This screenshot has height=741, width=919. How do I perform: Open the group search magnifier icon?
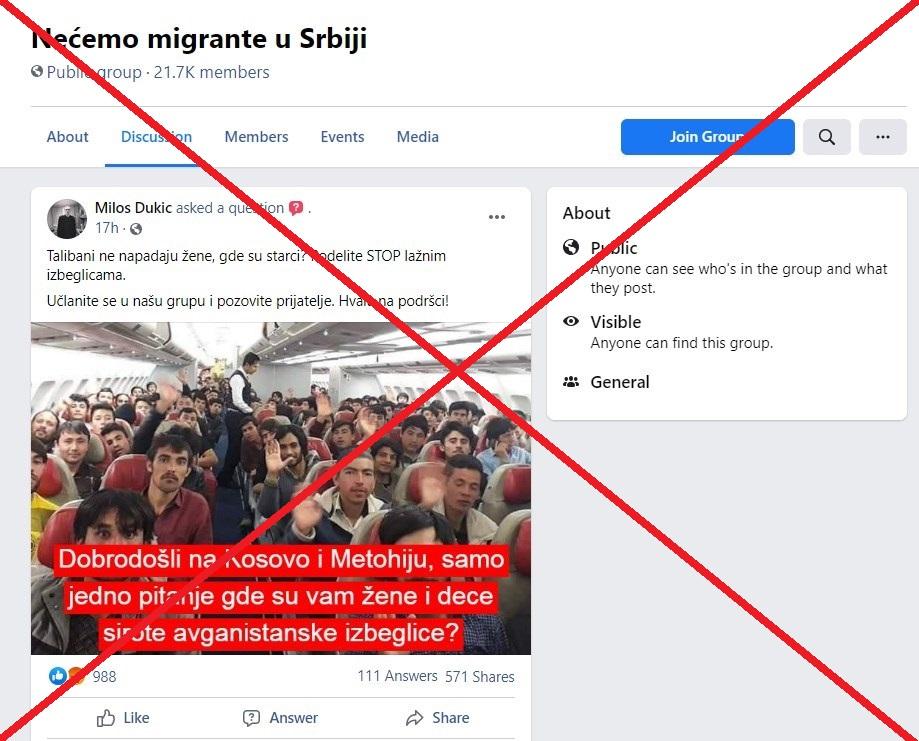[x=826, y=137]
